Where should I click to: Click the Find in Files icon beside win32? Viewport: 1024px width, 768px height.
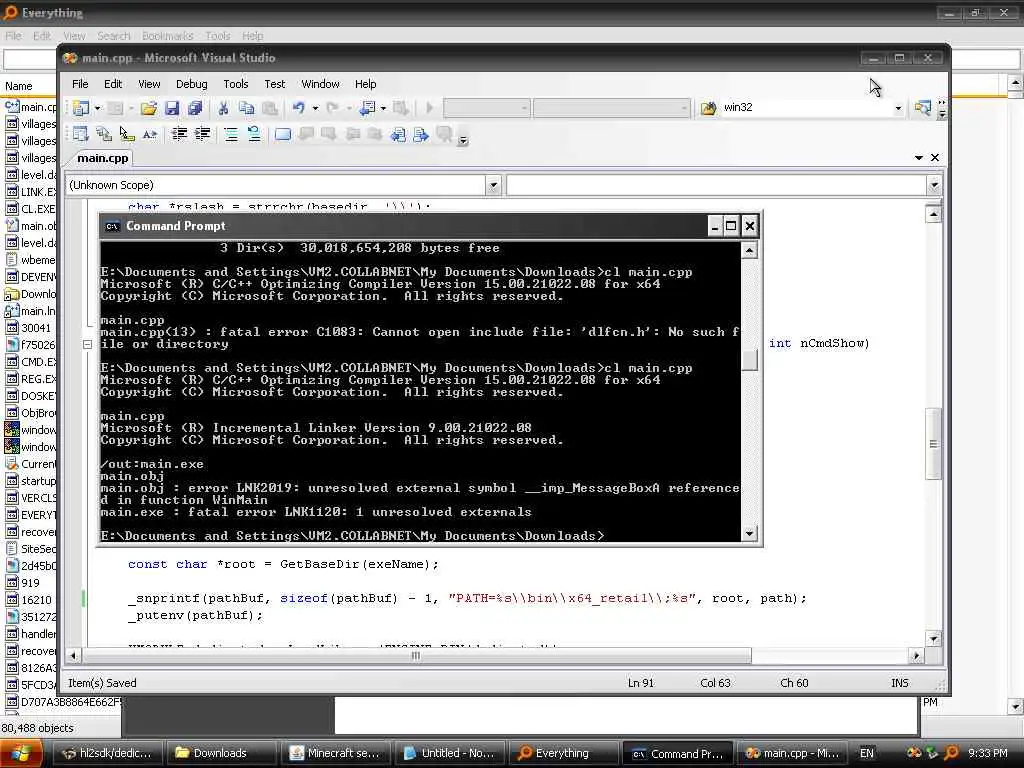708,108
